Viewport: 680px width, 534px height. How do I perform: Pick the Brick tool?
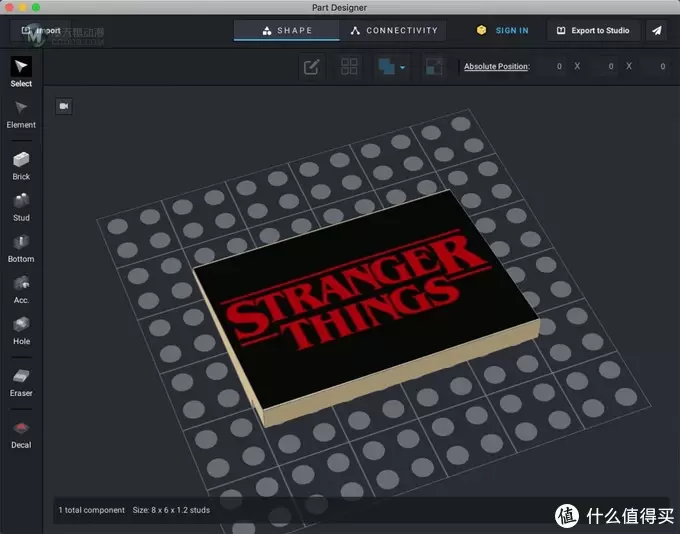point(21,166)
